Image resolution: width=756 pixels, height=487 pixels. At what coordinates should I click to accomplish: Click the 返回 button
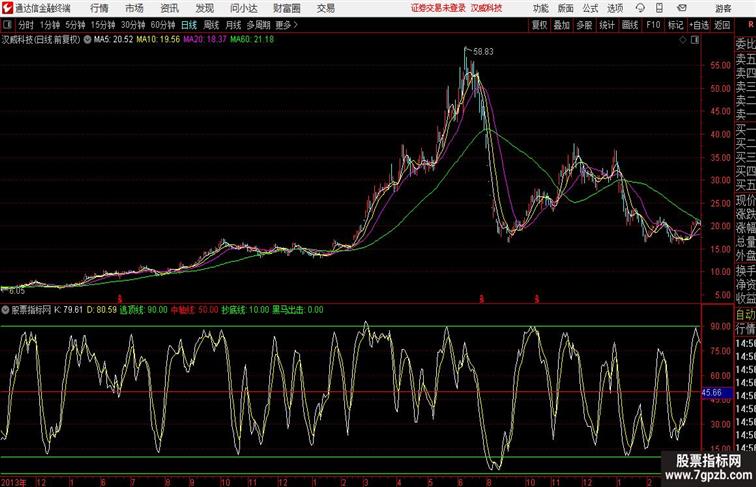pyautogui.click(x=722, y=25)
